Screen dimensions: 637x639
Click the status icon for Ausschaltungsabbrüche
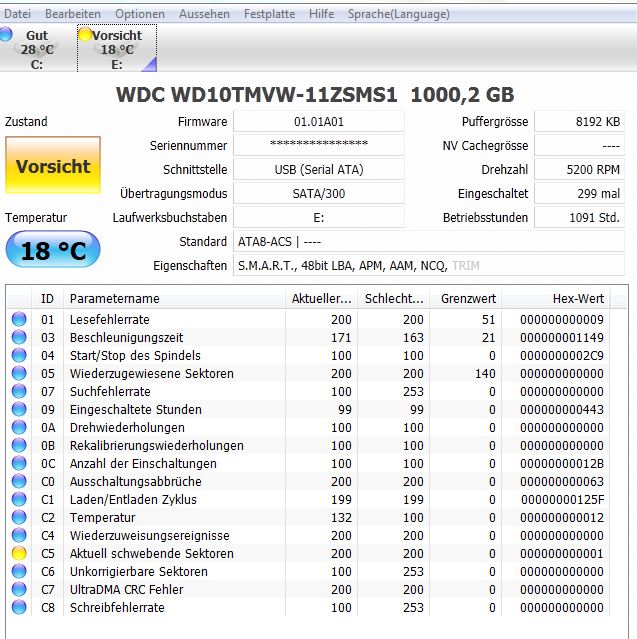[x=19, y=481]
